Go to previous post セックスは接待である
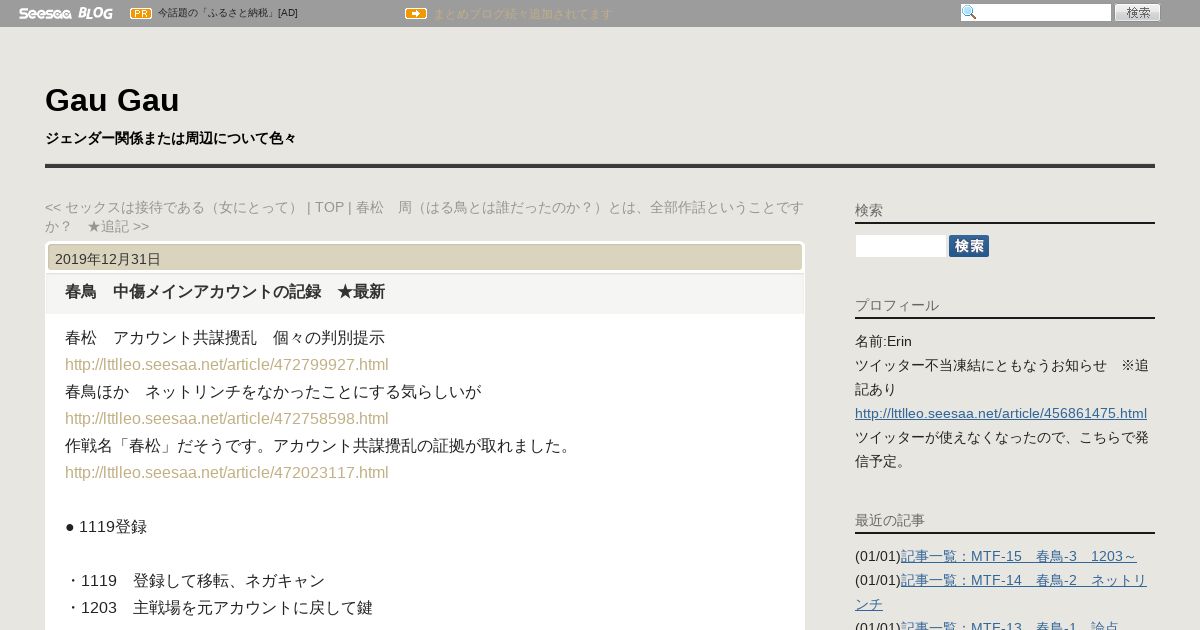Image resolution: width=1200 pixels, height=630 pixels. coord(172,207)
